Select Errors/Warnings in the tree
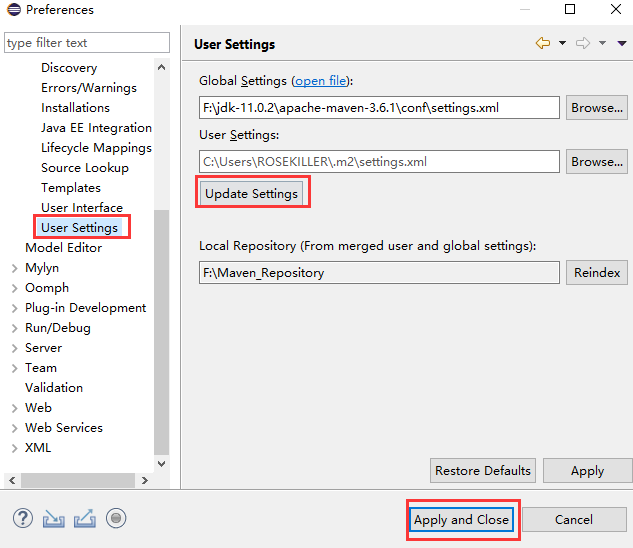Screen dimensions: 633x548 [89, 88]
